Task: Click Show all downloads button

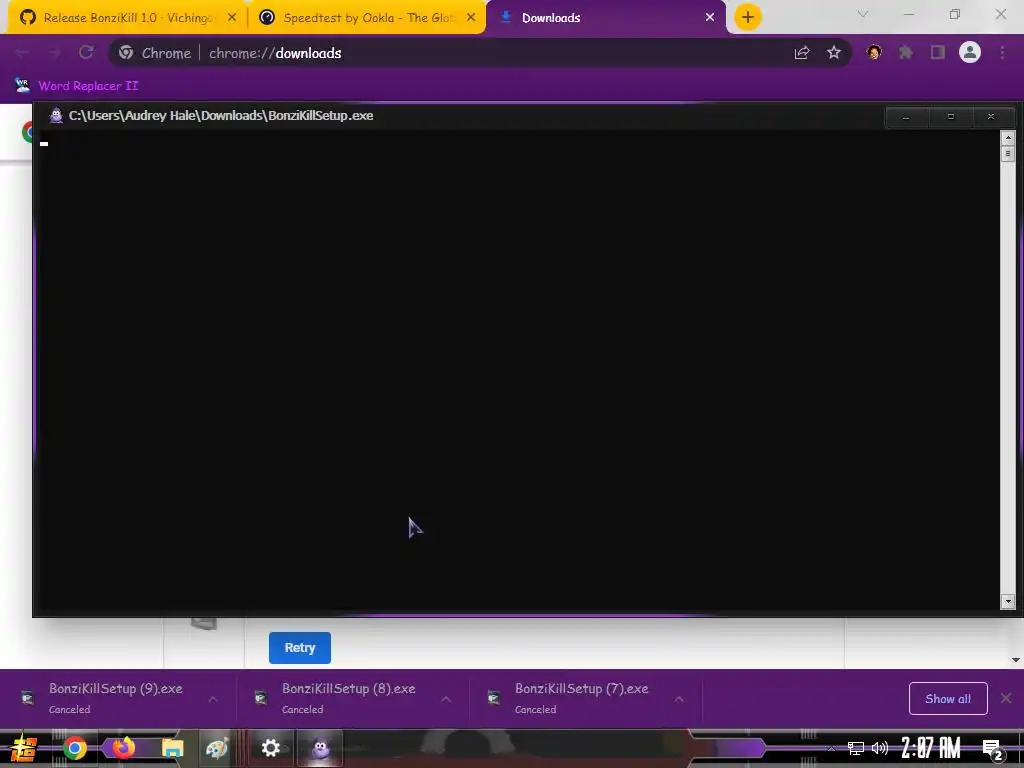Action: (x=948, y=699)
